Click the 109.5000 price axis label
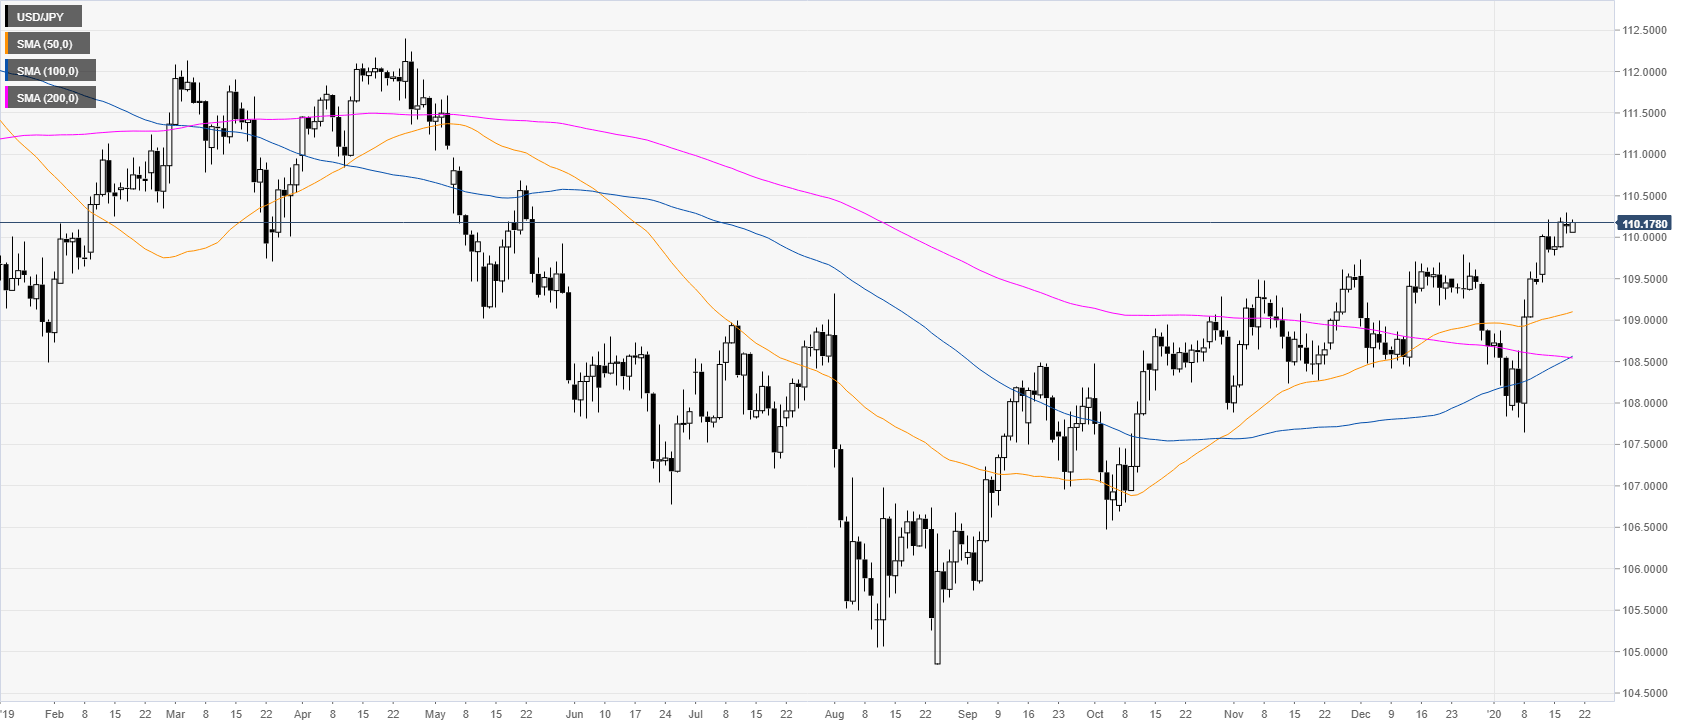The width and height of the screenshot is (1691, 727). click(x=1645, y=279)
